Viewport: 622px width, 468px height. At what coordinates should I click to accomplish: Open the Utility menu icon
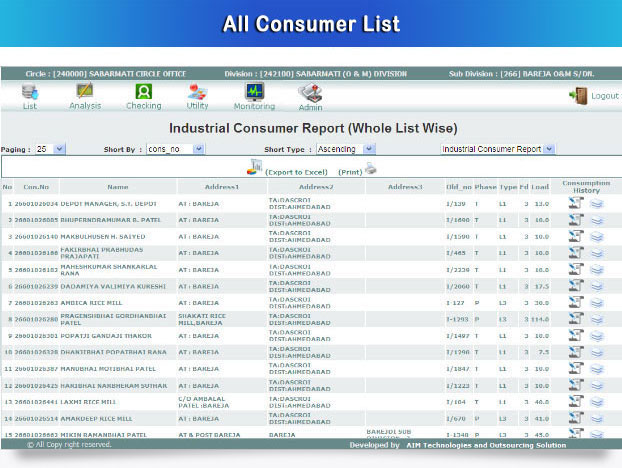tap(197, 92)
